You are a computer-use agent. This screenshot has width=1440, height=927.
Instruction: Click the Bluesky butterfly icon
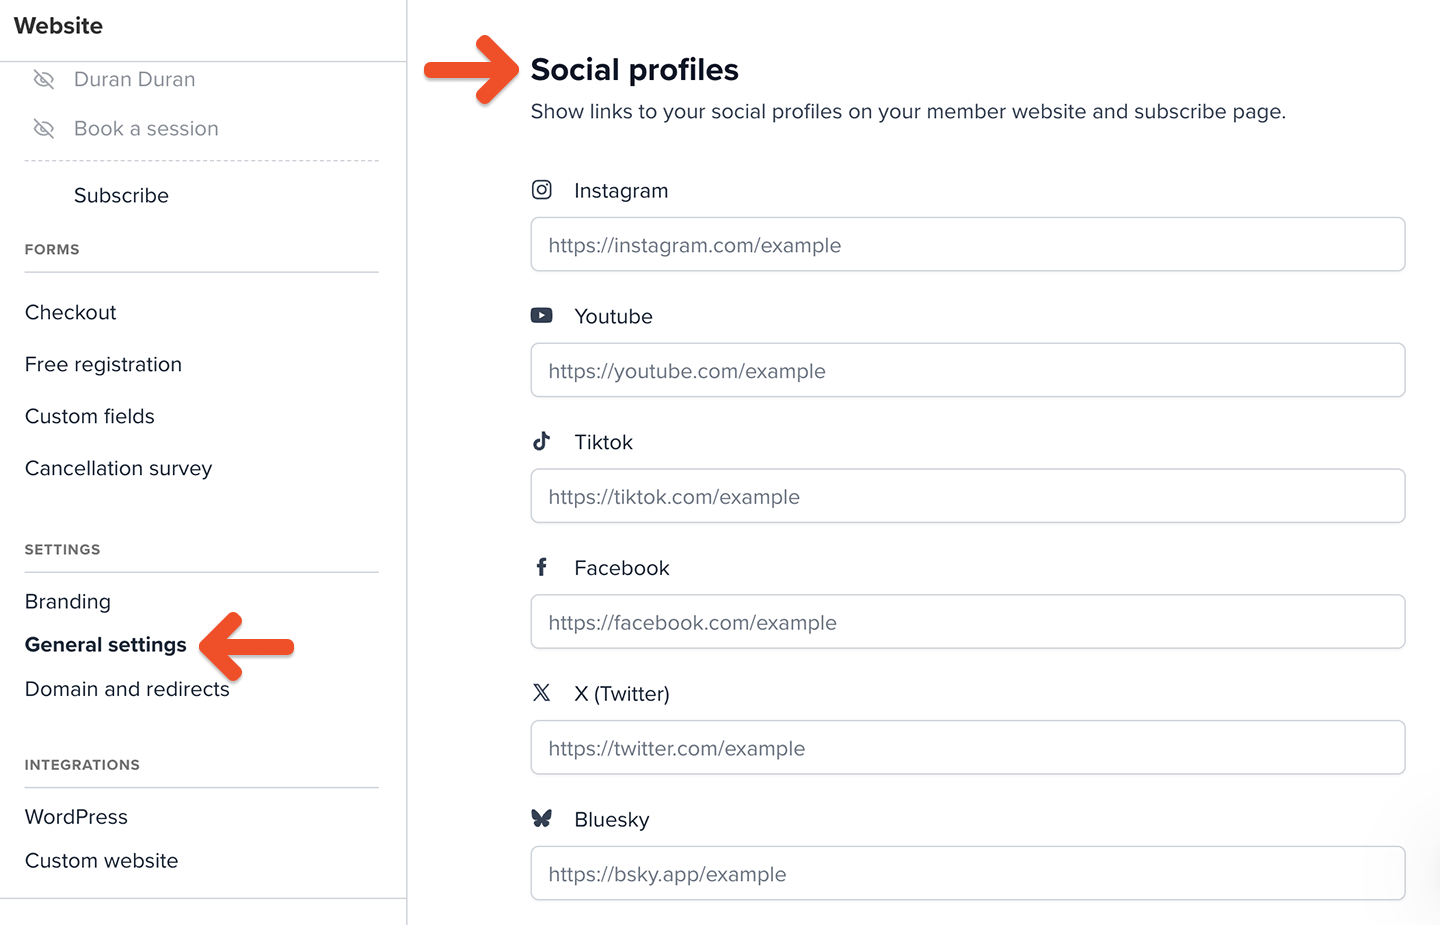coord(541,818)
